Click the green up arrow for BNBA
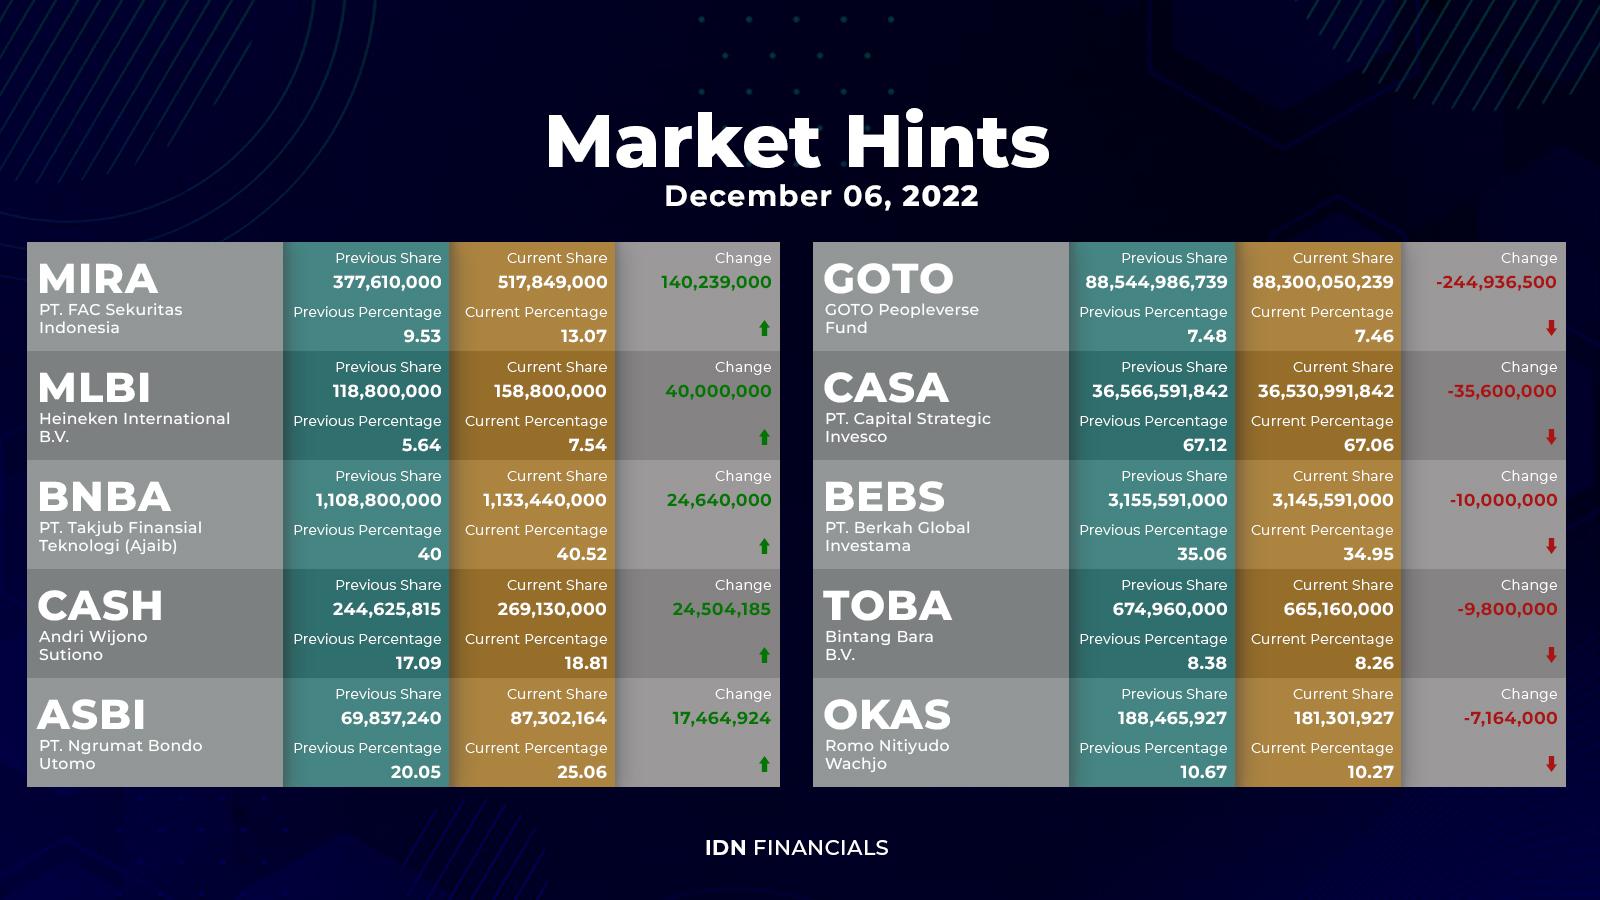 point(764,546)
